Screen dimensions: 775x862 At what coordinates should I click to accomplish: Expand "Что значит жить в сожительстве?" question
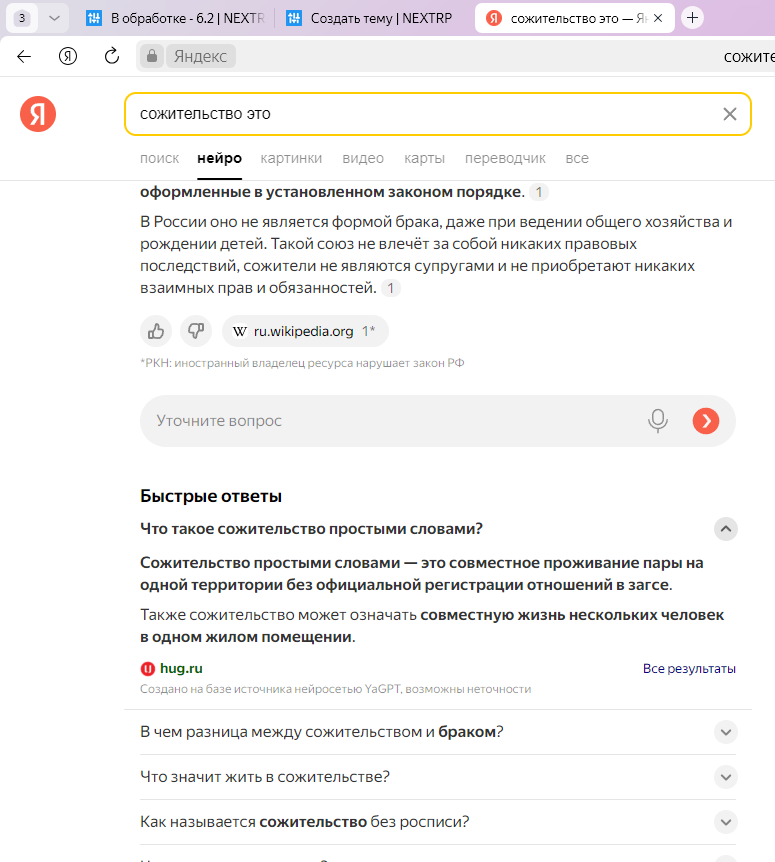727,777
